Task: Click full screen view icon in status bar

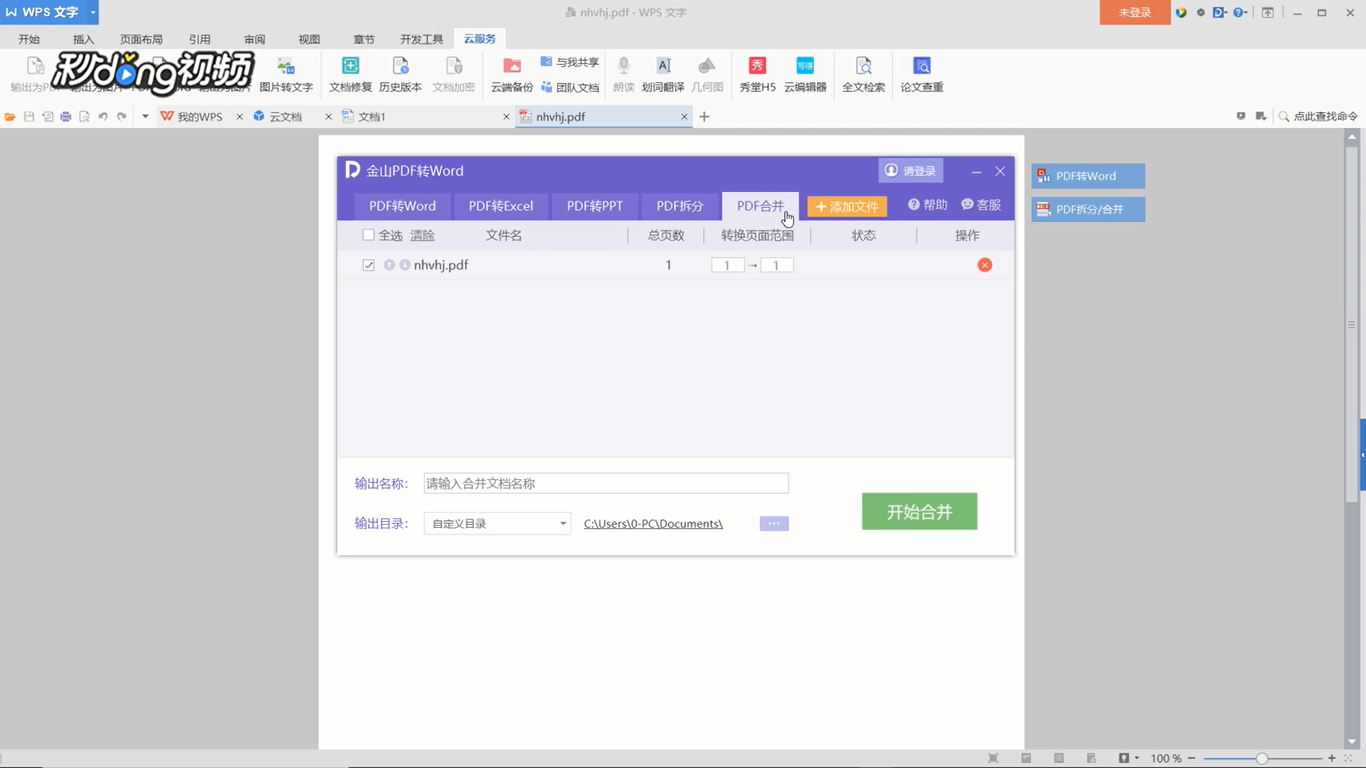Action: (993, 758)
